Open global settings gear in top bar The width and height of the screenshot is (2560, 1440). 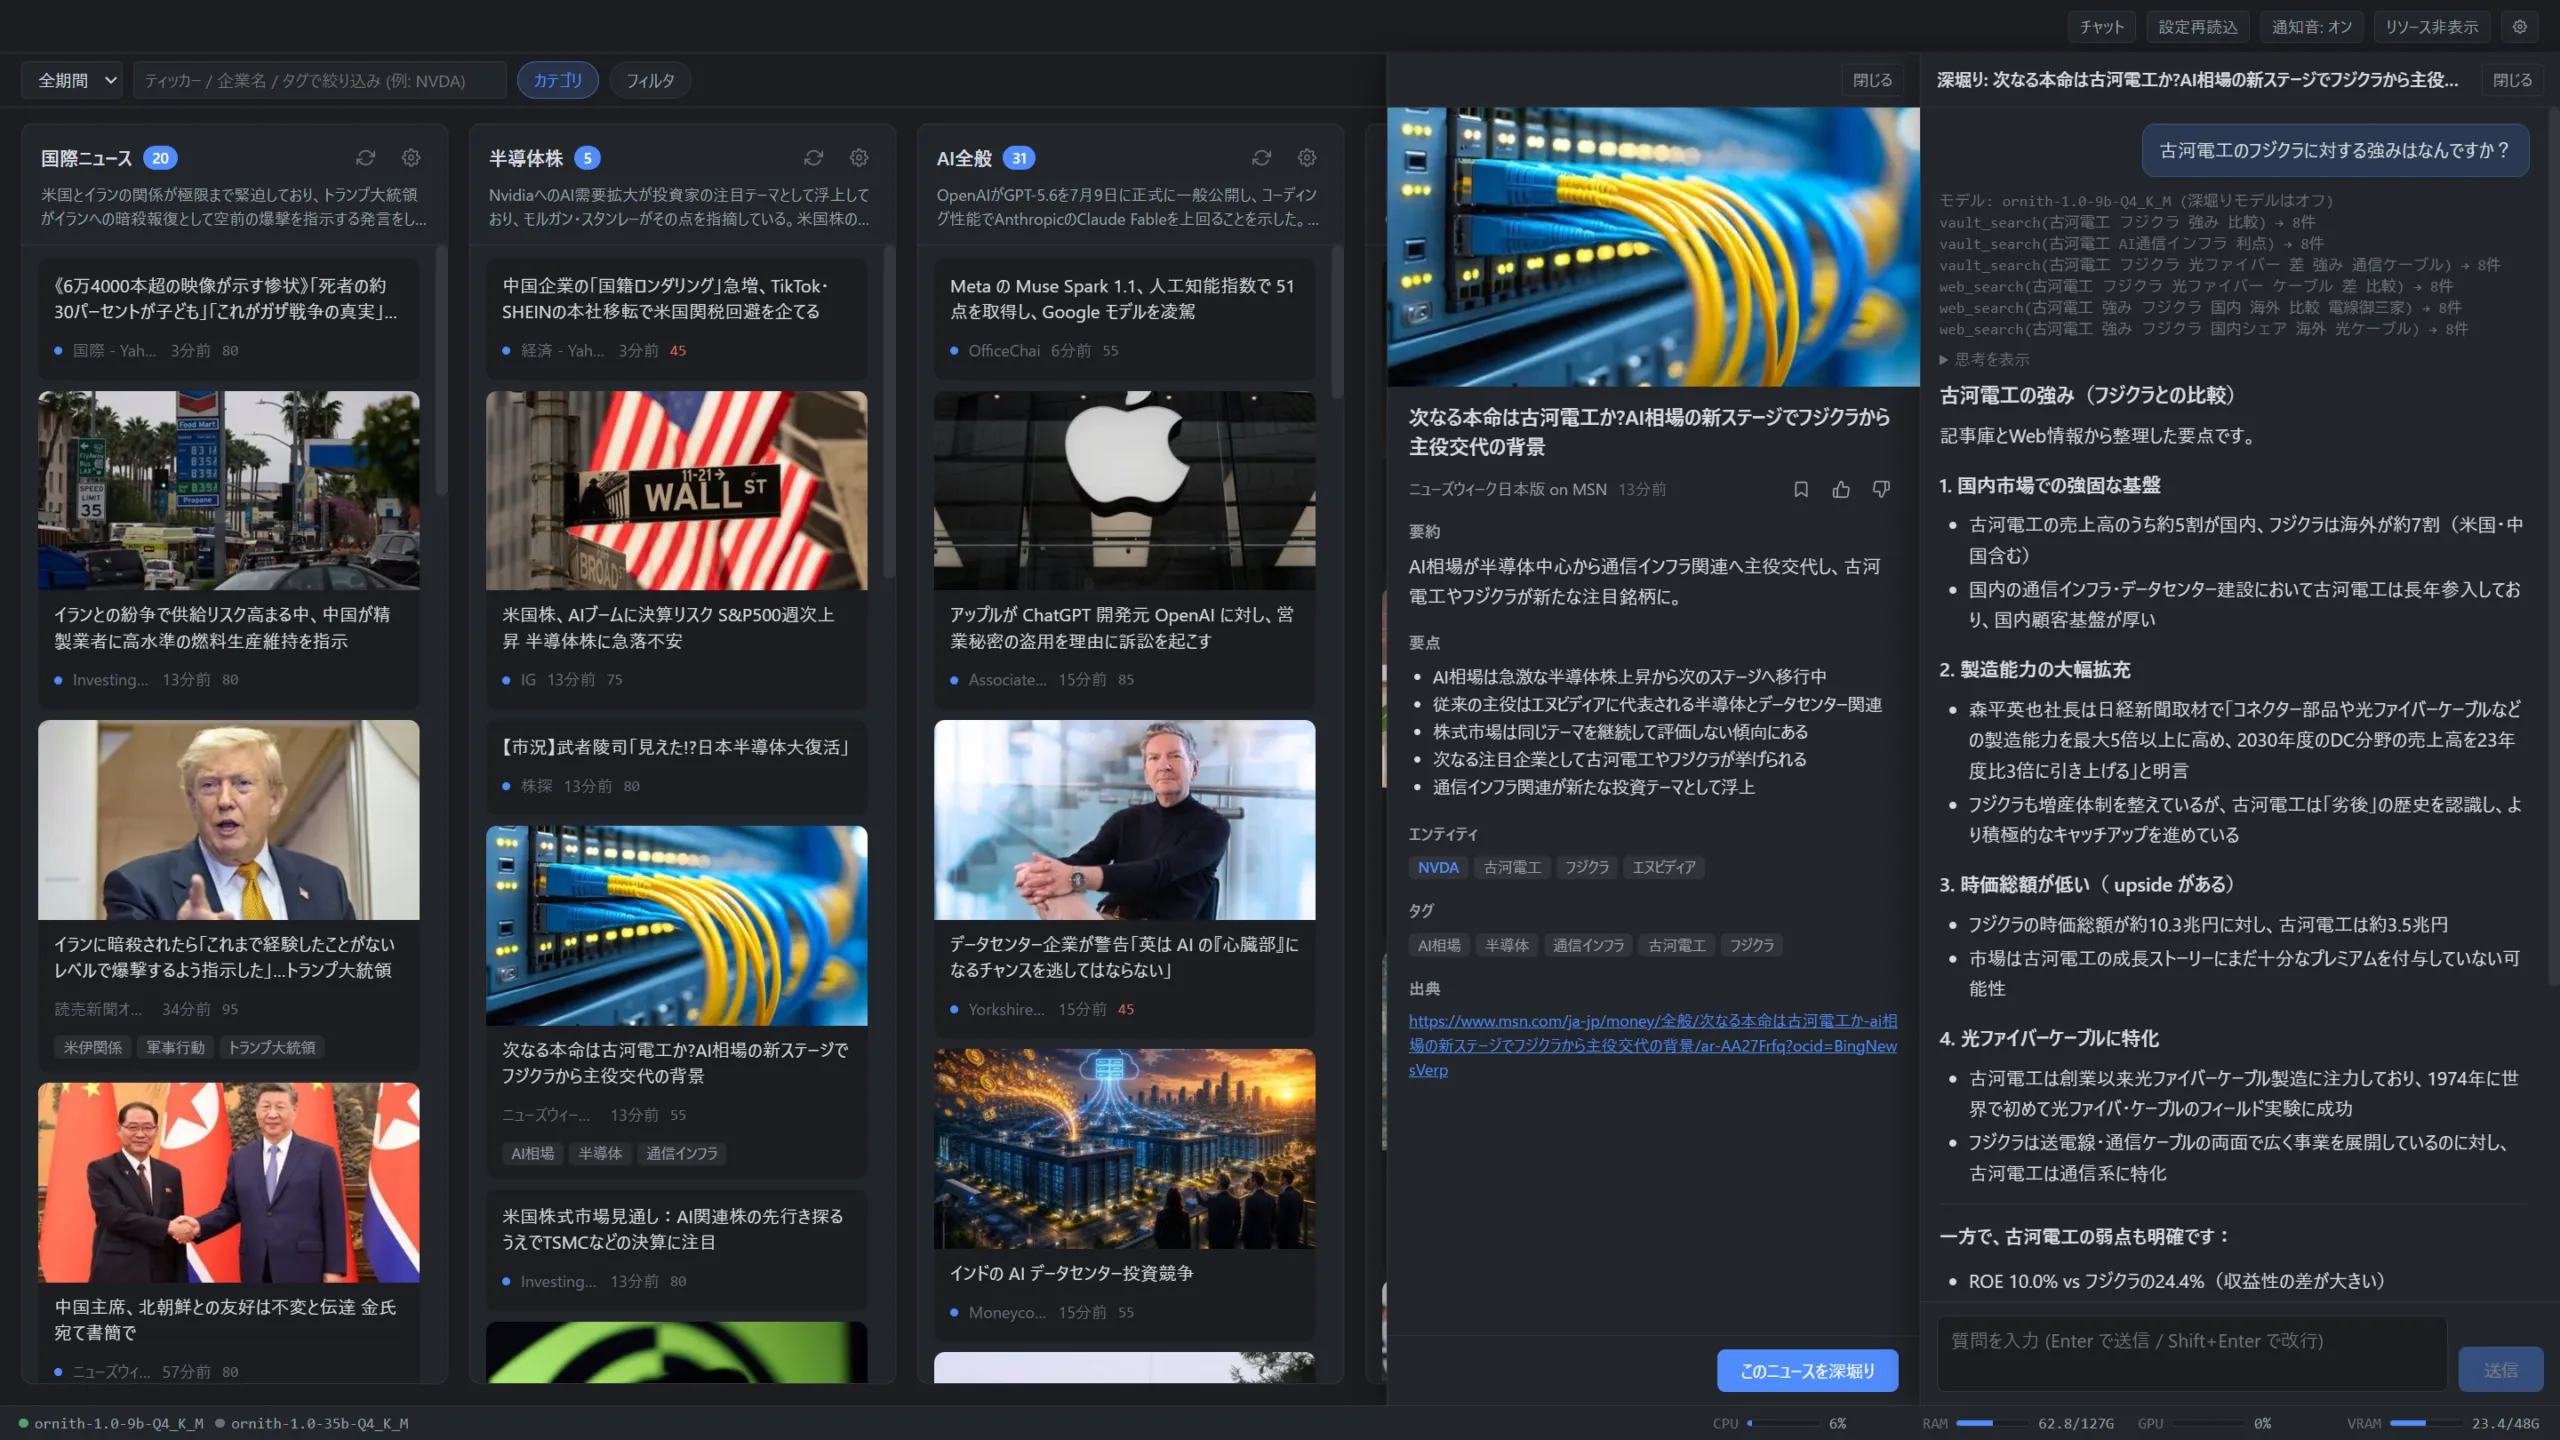click(x=2520, y=27)
